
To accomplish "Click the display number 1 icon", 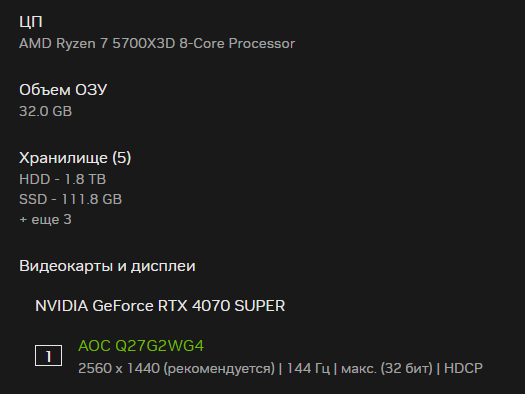I will click(x=49, y=356).
